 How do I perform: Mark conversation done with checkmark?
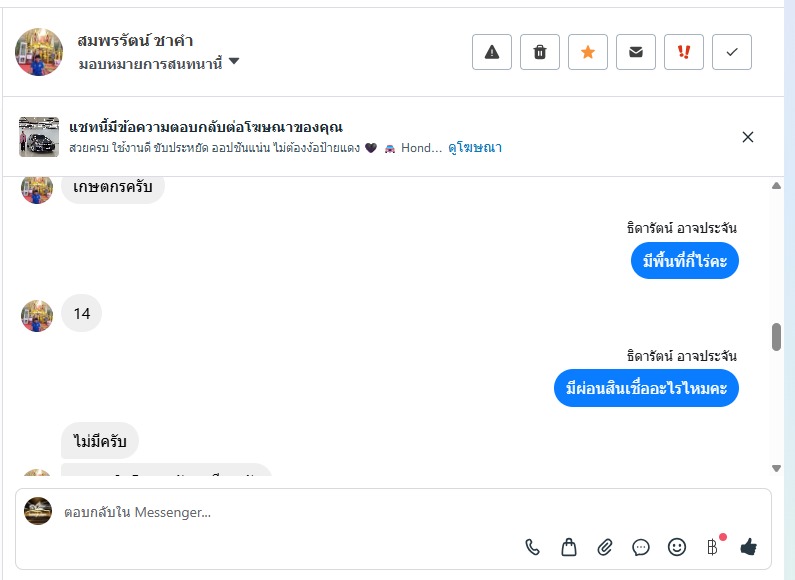click(x=732, y=52)
